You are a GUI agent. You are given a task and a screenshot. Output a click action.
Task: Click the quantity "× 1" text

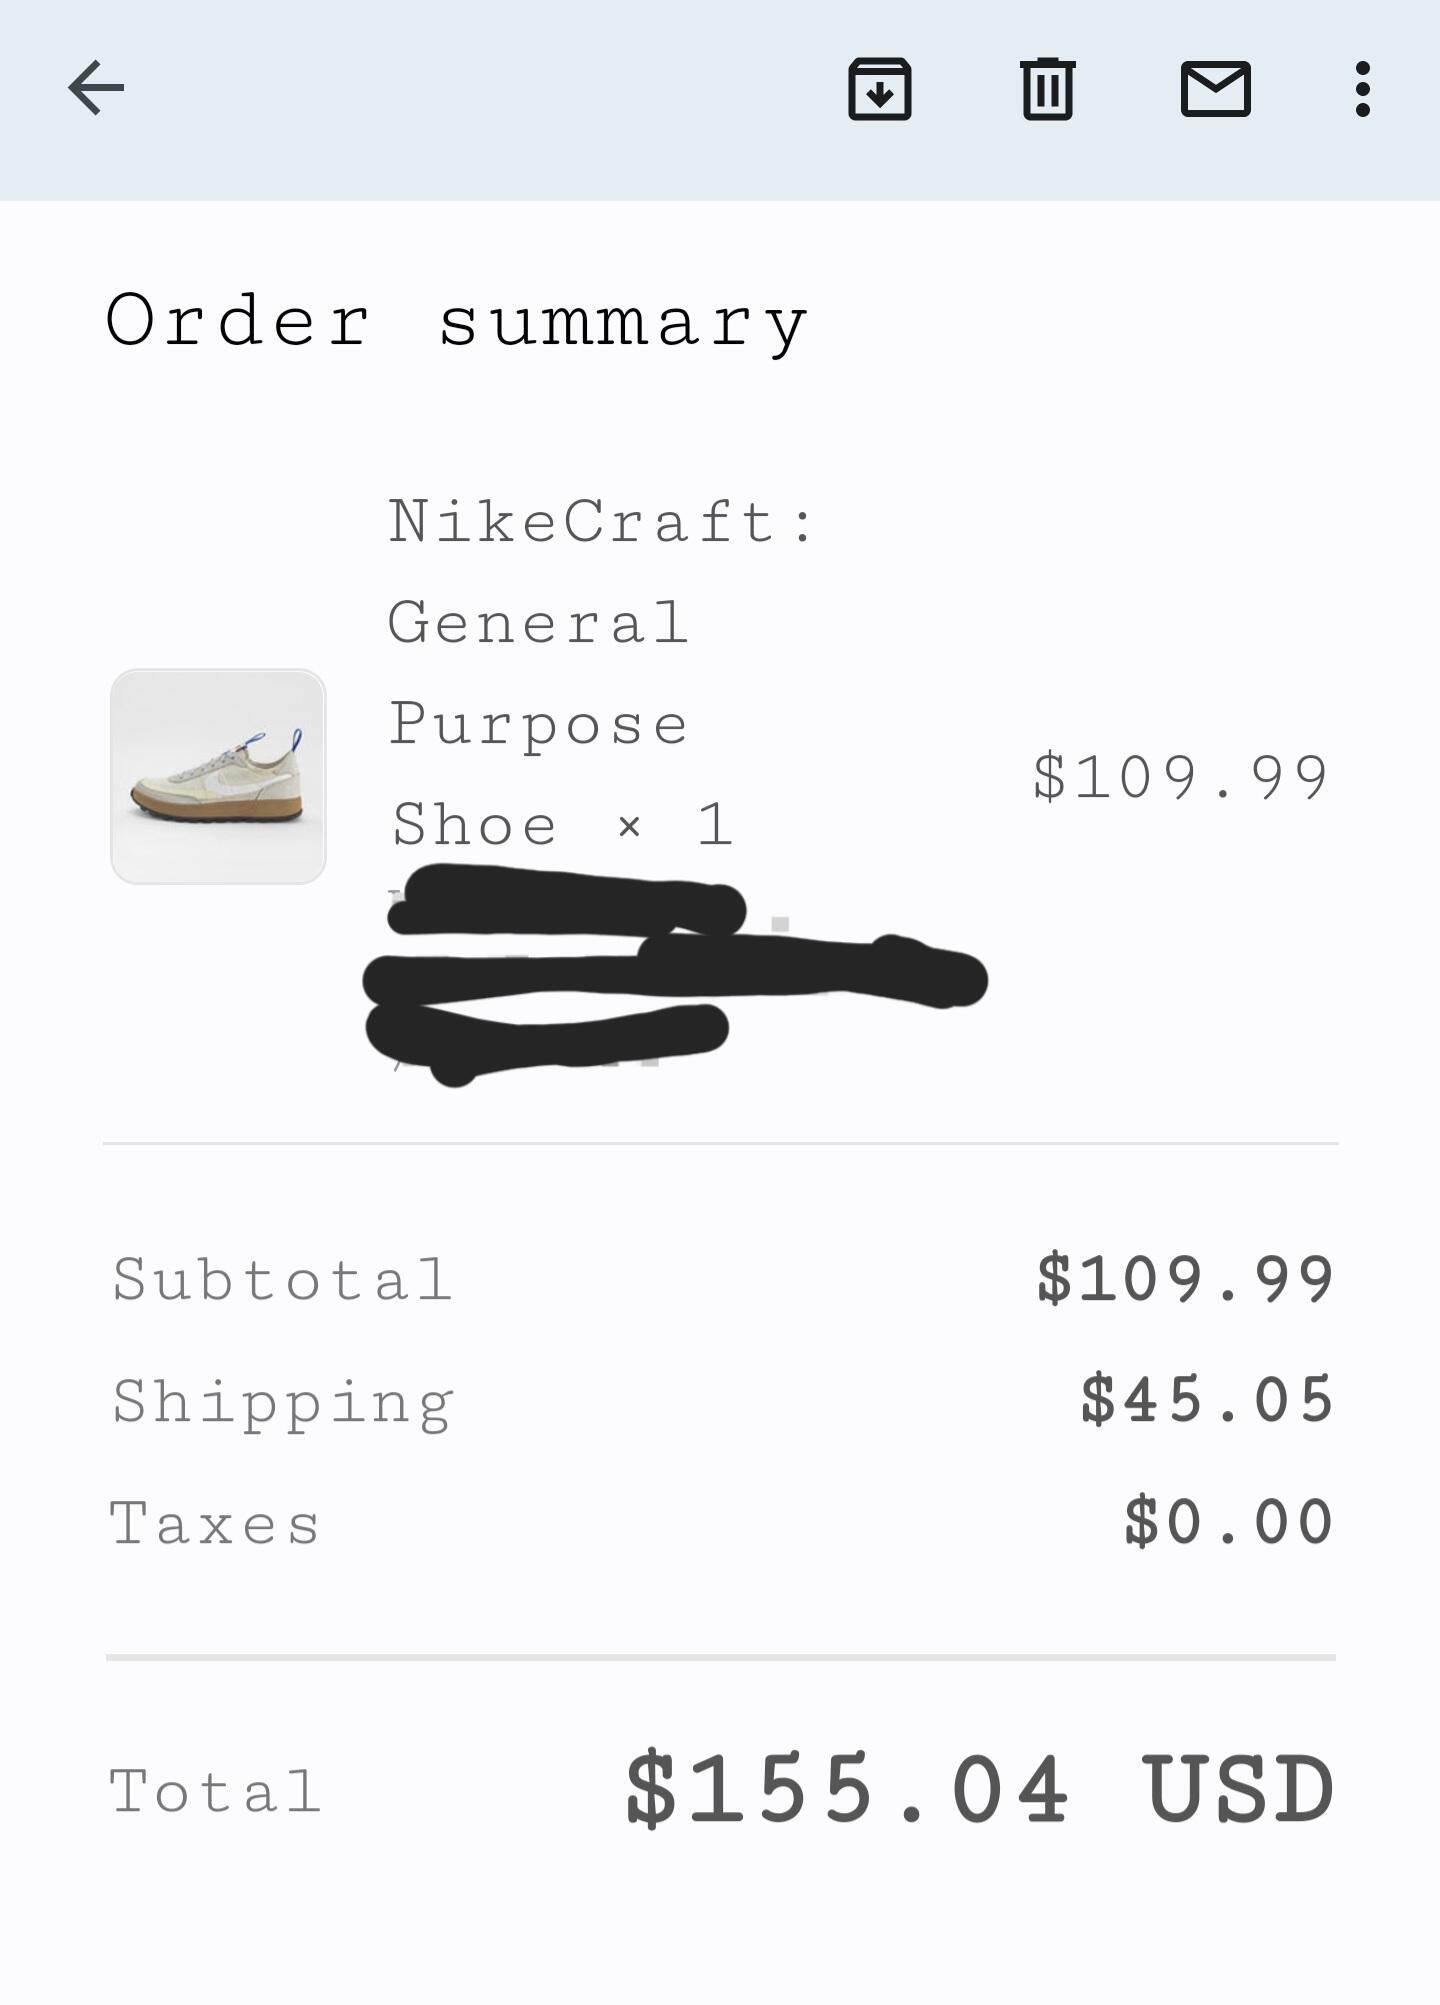[x=675, y=825]
